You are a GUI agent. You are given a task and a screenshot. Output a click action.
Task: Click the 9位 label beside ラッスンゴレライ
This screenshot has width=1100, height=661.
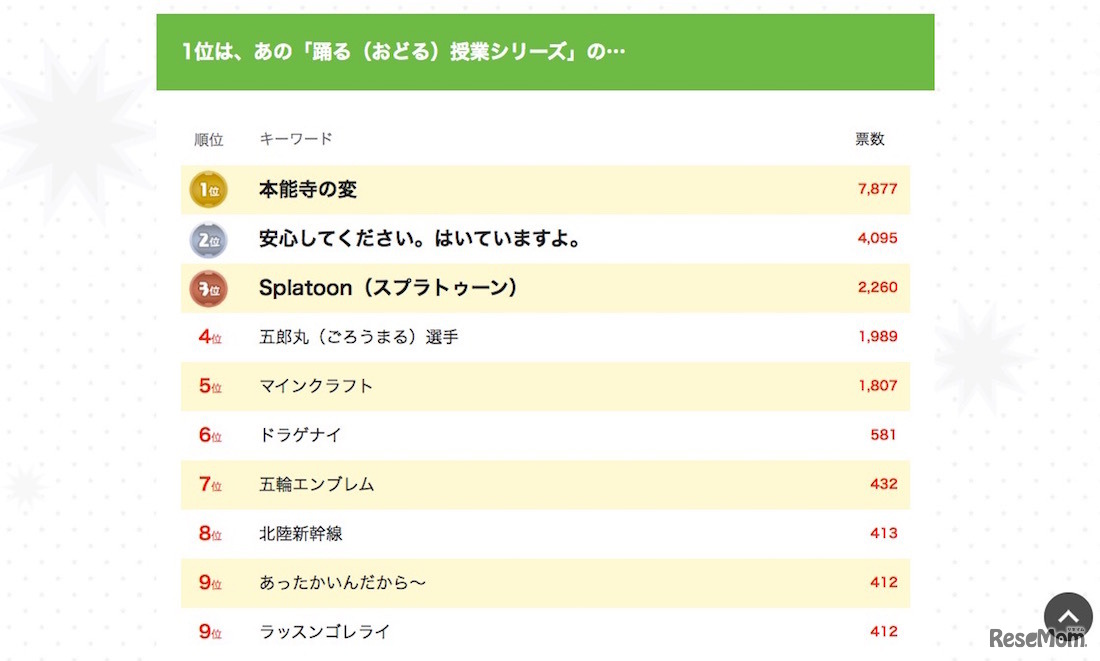[208, 632]
